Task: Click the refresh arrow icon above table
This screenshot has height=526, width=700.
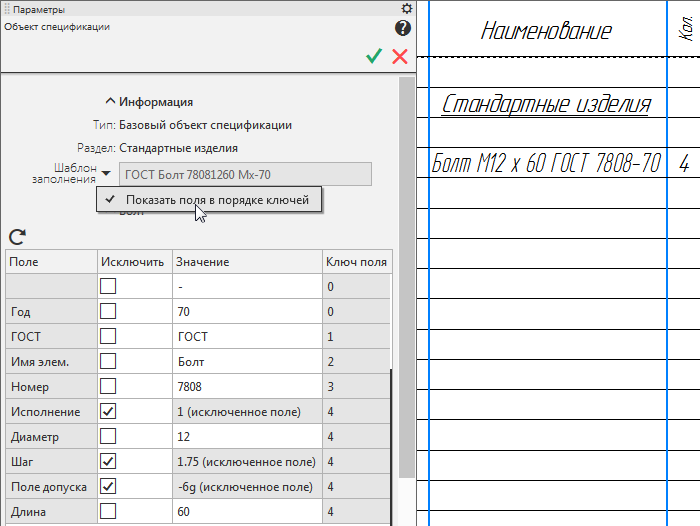Action: pyautogui.click(x=16, y=237)
